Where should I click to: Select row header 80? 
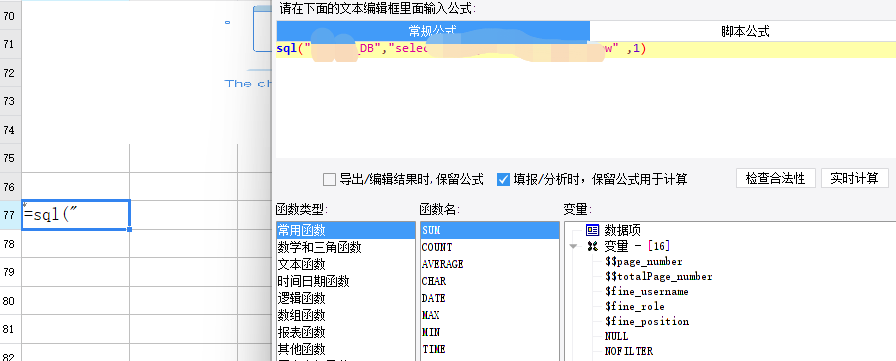click(10, 301)
